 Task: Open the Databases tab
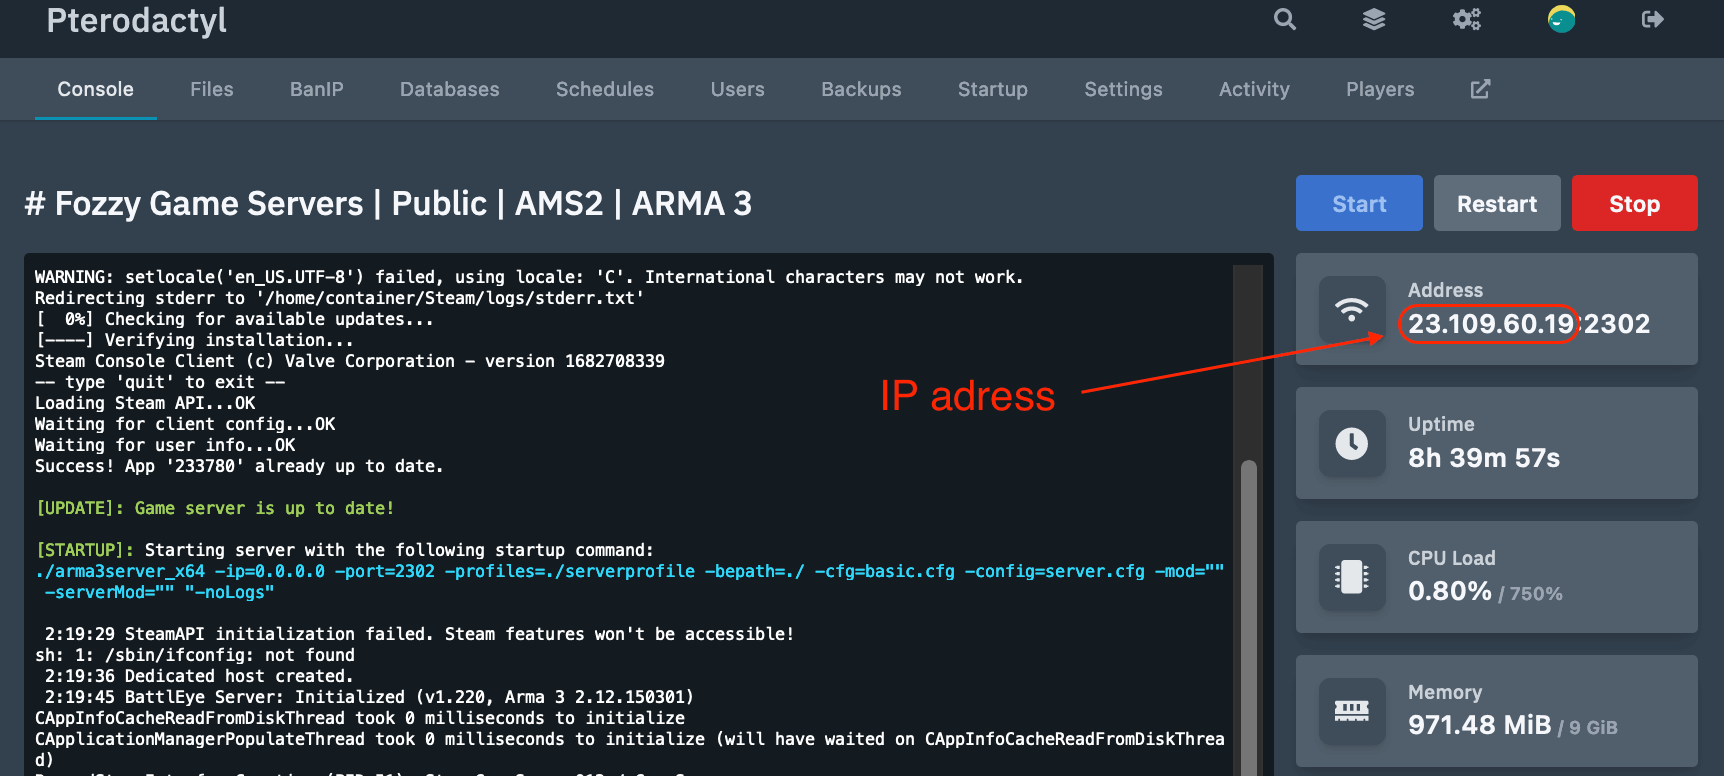[x=450, y=89]
